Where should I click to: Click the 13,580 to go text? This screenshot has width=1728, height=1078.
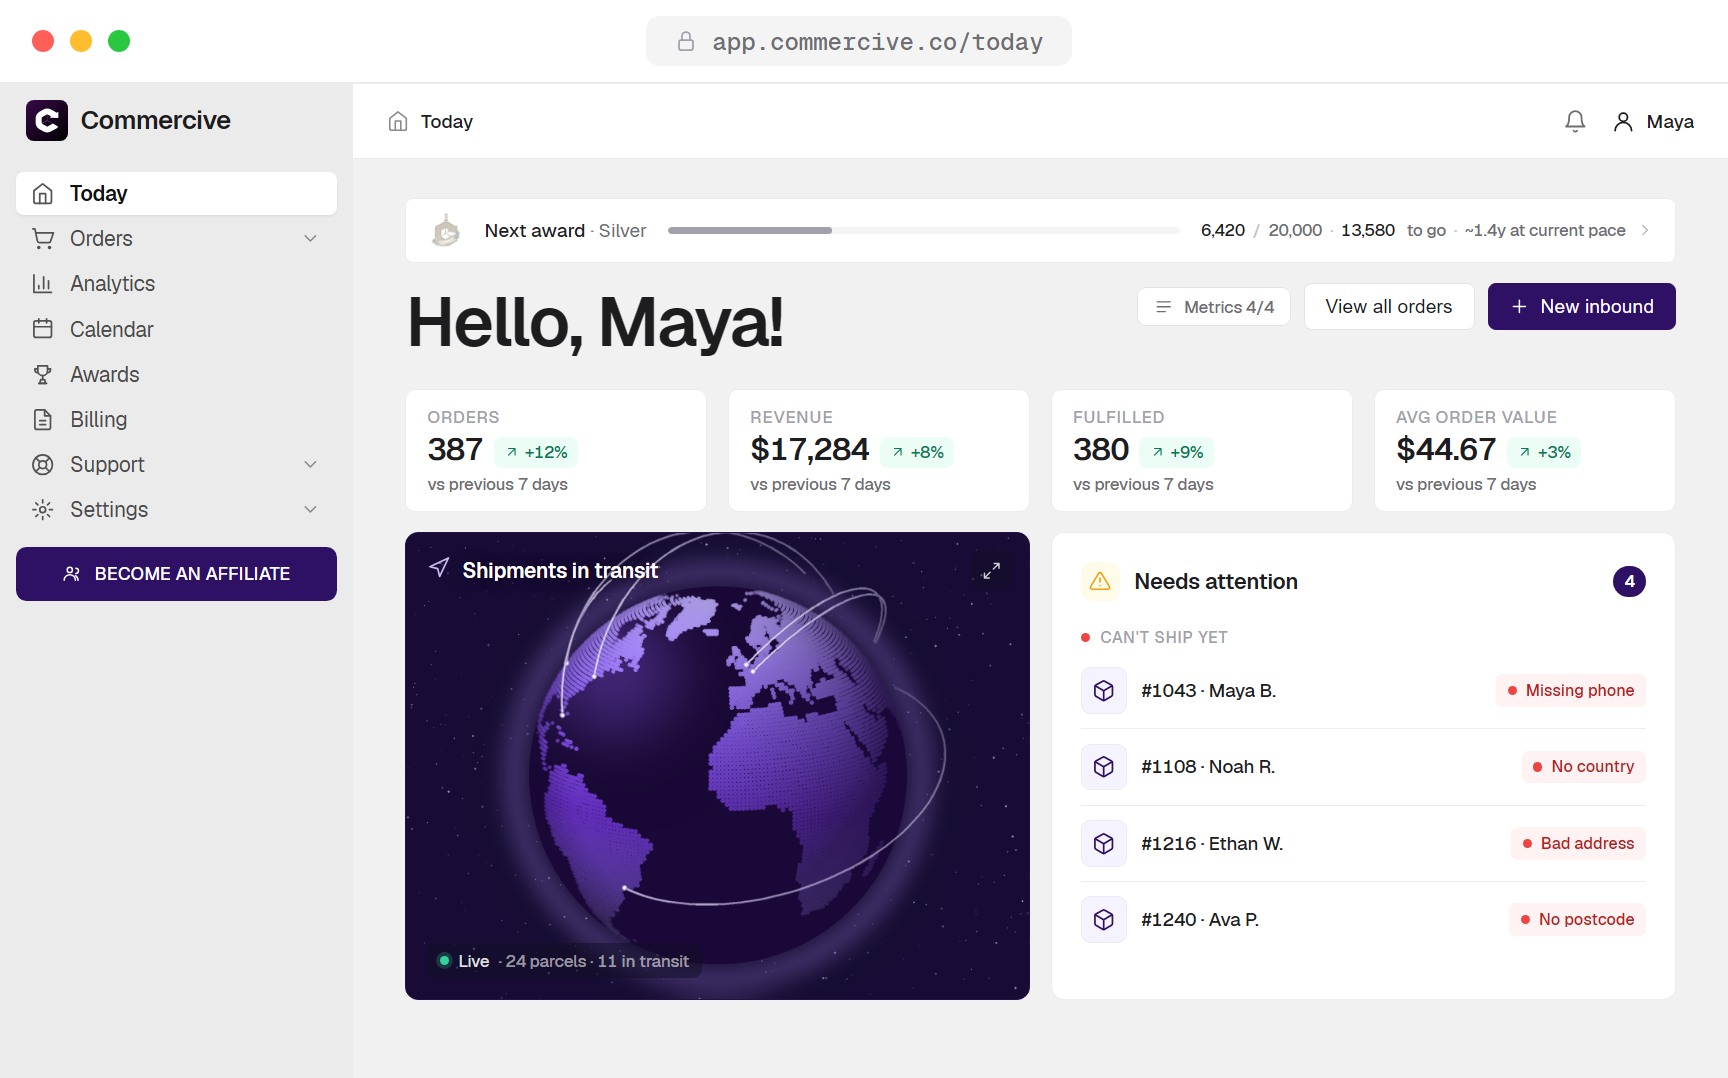pyautogui.click(x=1393, y=230)
